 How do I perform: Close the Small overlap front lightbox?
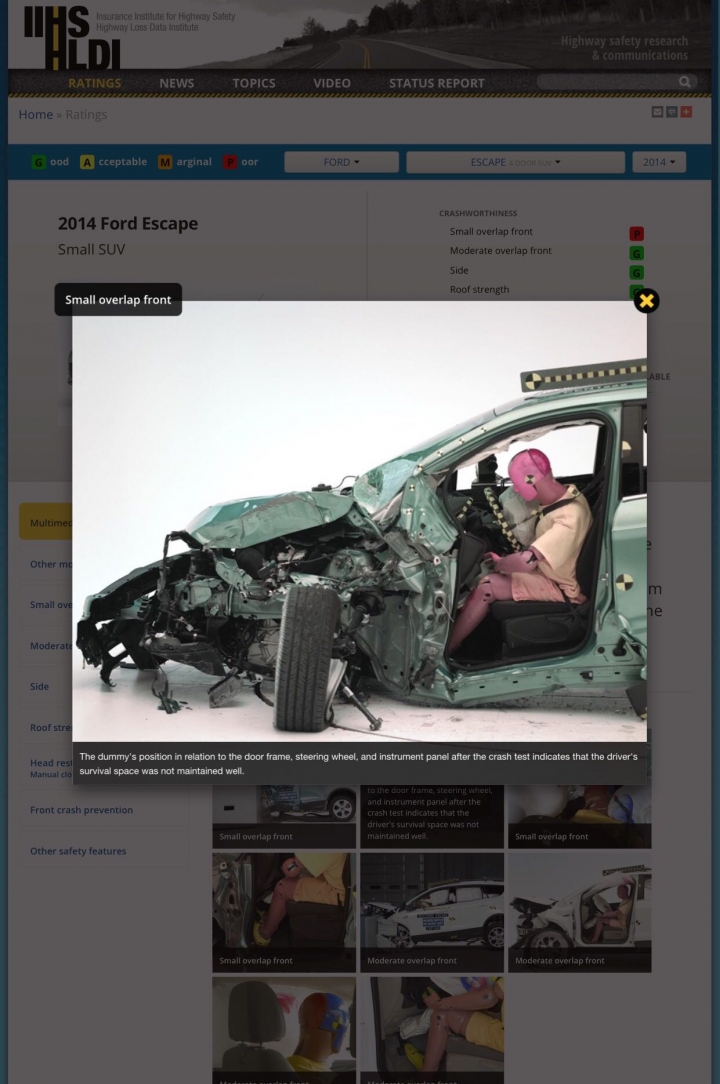pos(646,301)
